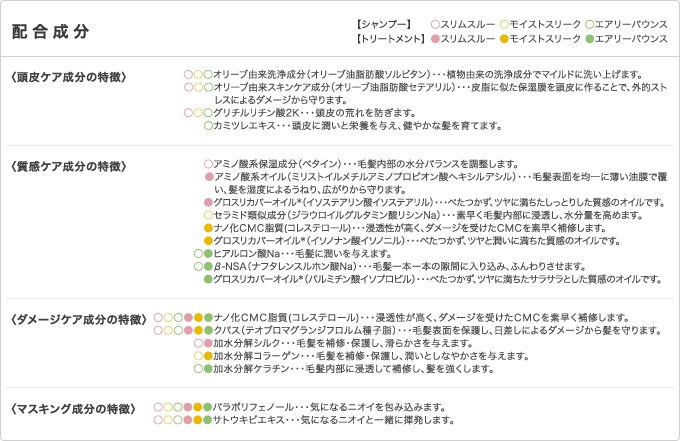The height and width of the screenshot is (441, 680).
Task: Click the yellow dot beside ナノ化CMC脂質 in 質感ケア
Action: [208, 228]
